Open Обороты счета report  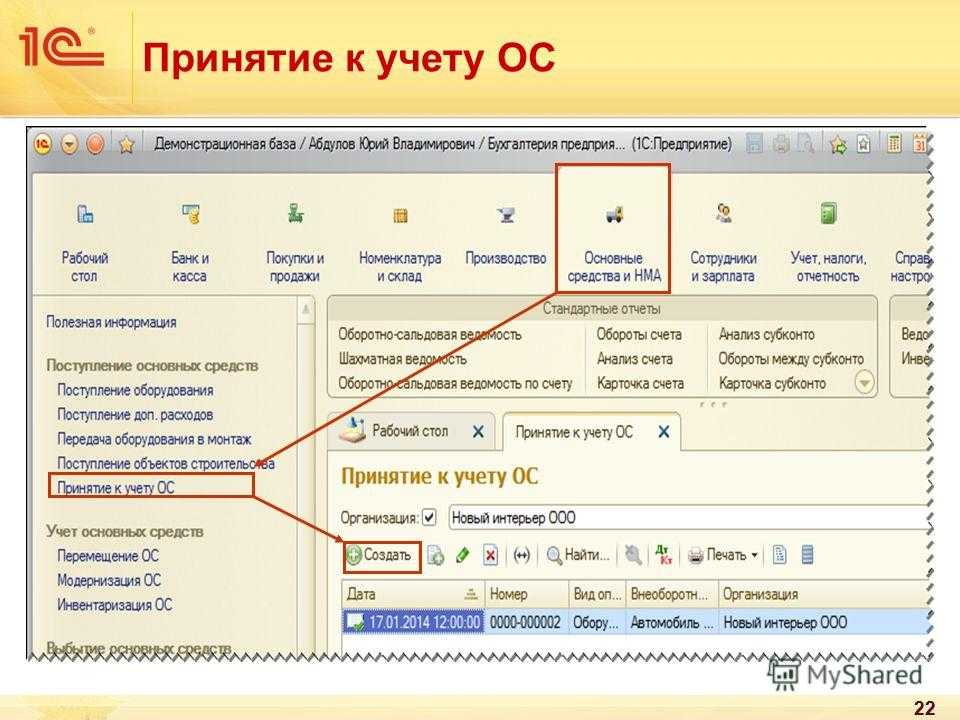pos(639,334)
